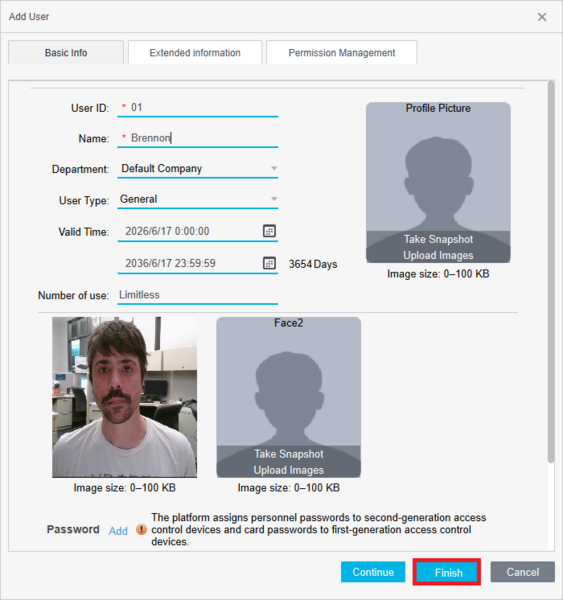
Task: Click the Profile Picture placeholder silhouette
Action: click(x=438, y=182)
